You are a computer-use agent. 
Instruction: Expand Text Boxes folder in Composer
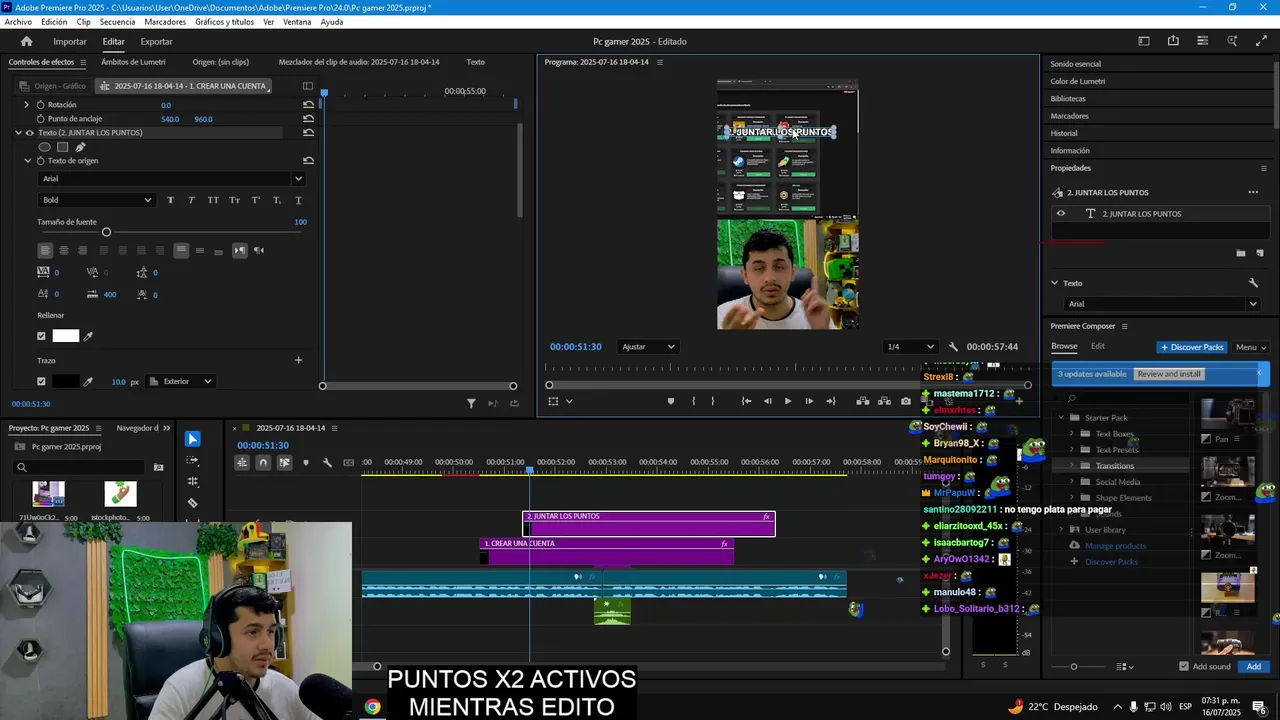(1072, 433)
